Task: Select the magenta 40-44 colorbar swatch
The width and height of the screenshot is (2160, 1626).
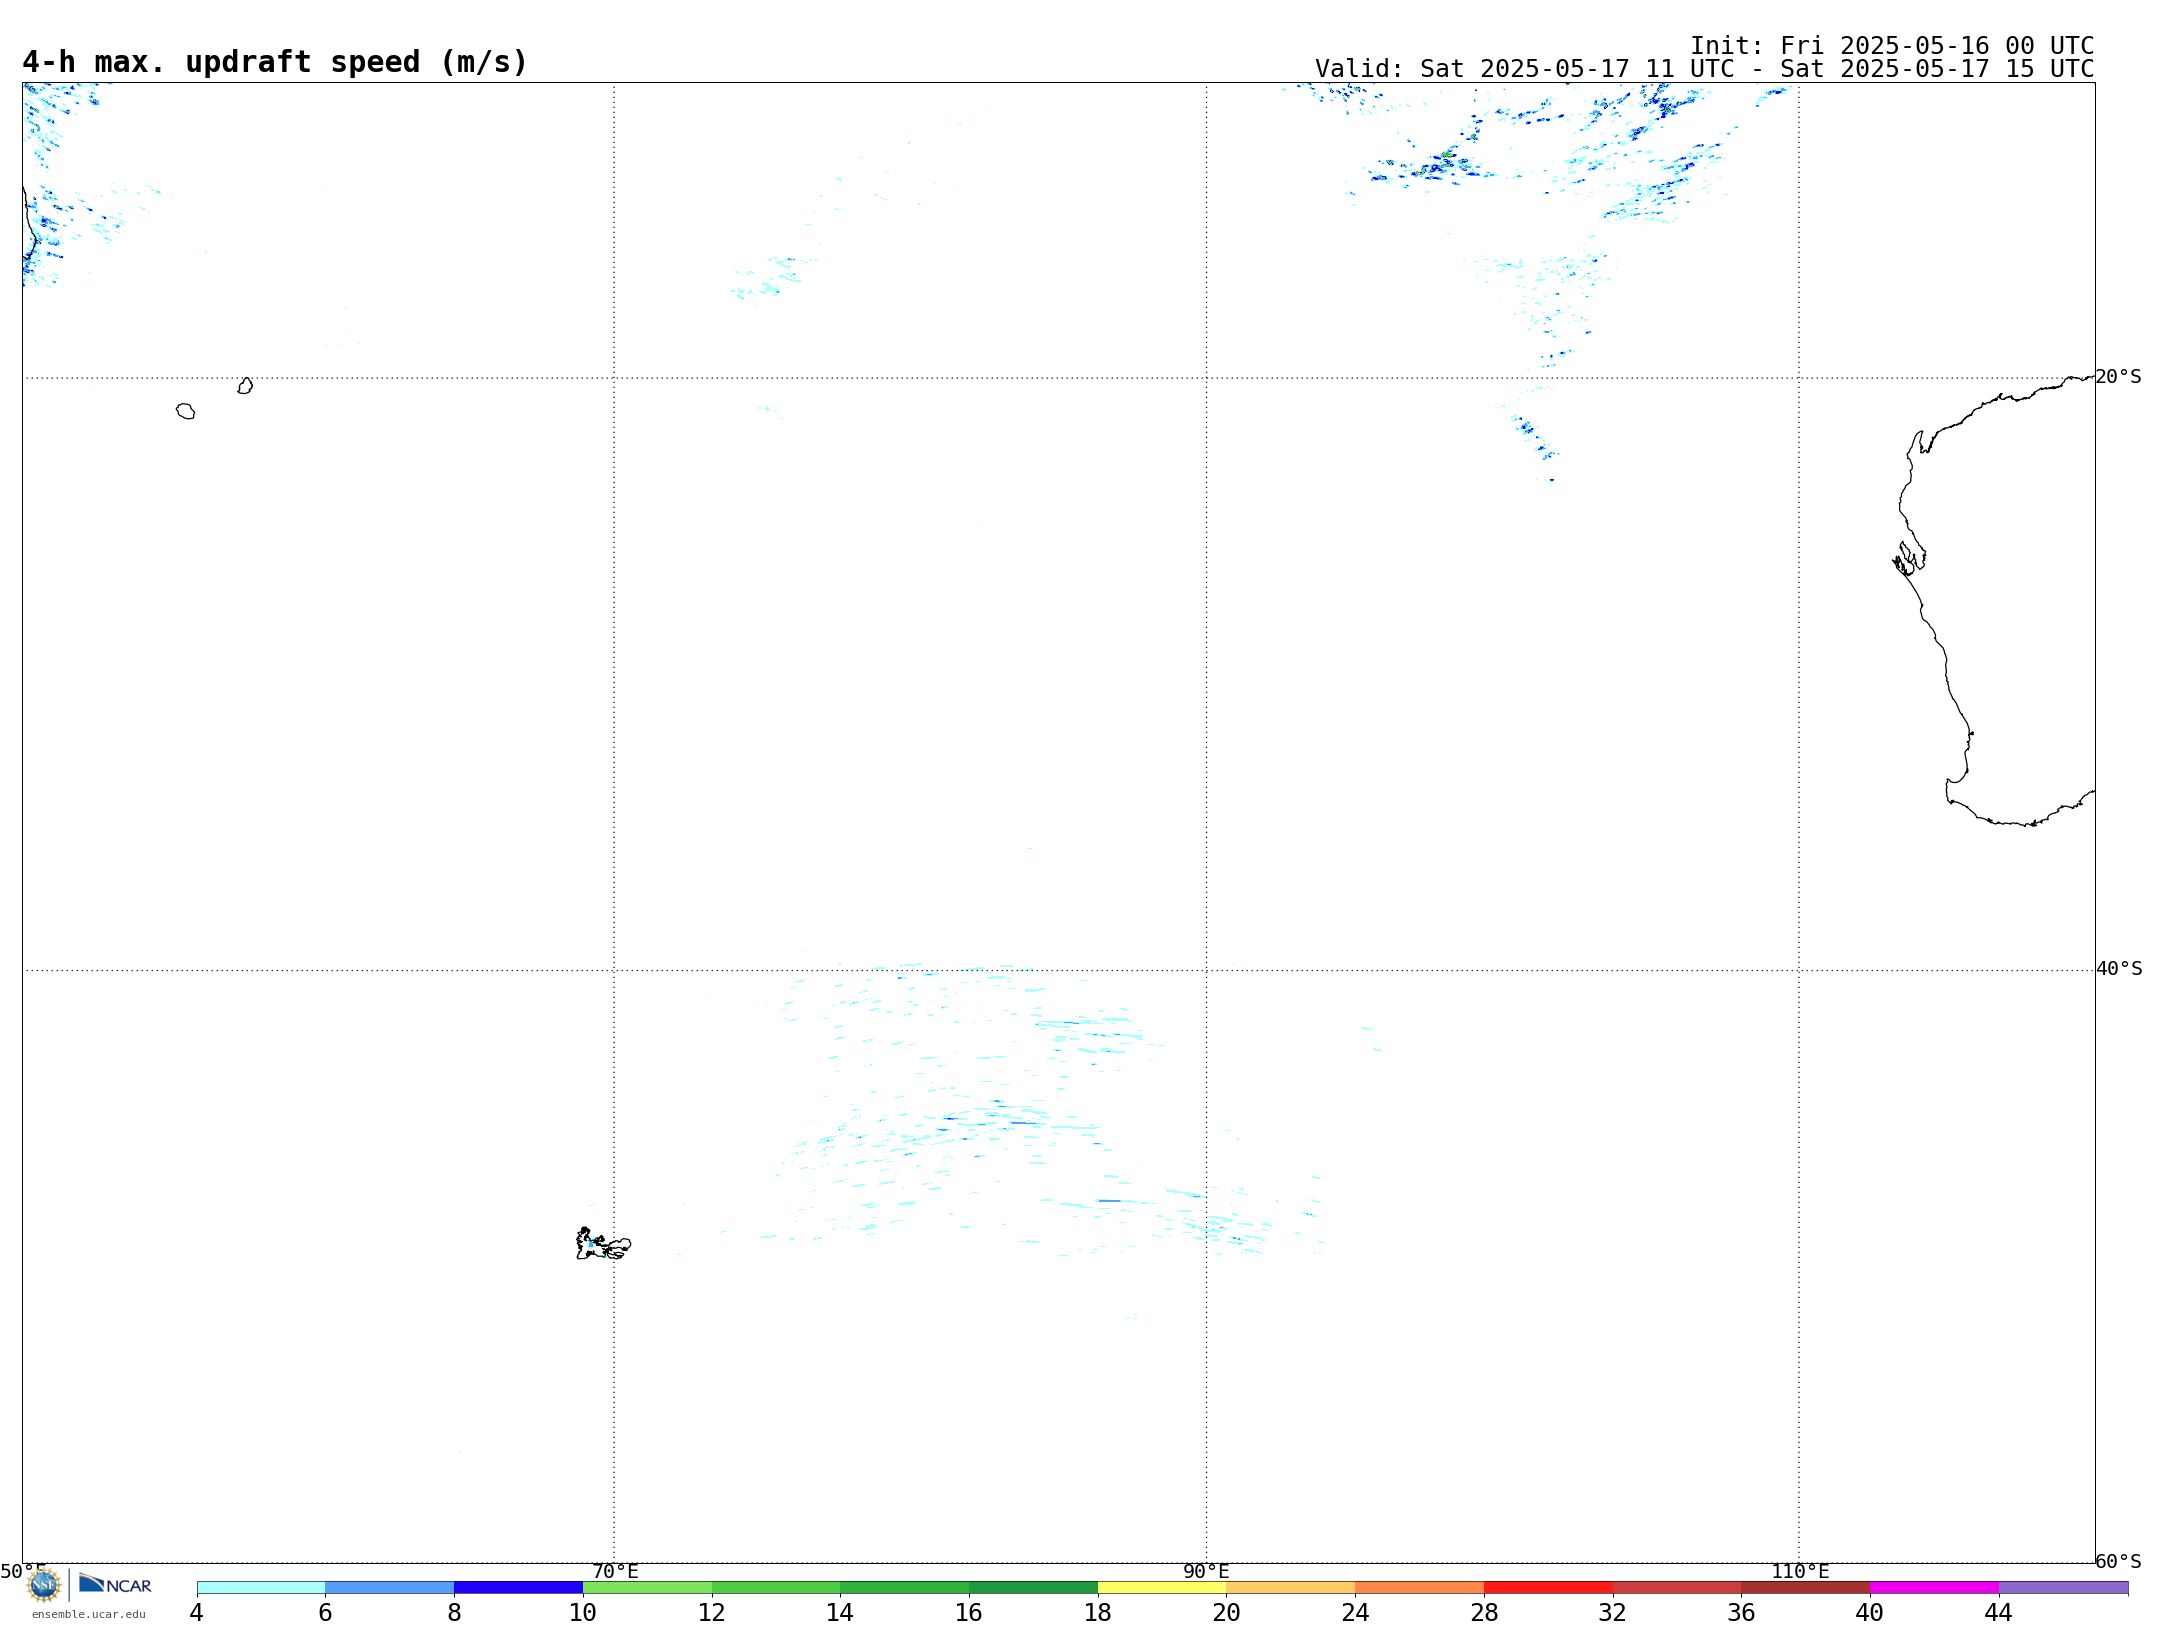Action: [x=1934, y=1588]
